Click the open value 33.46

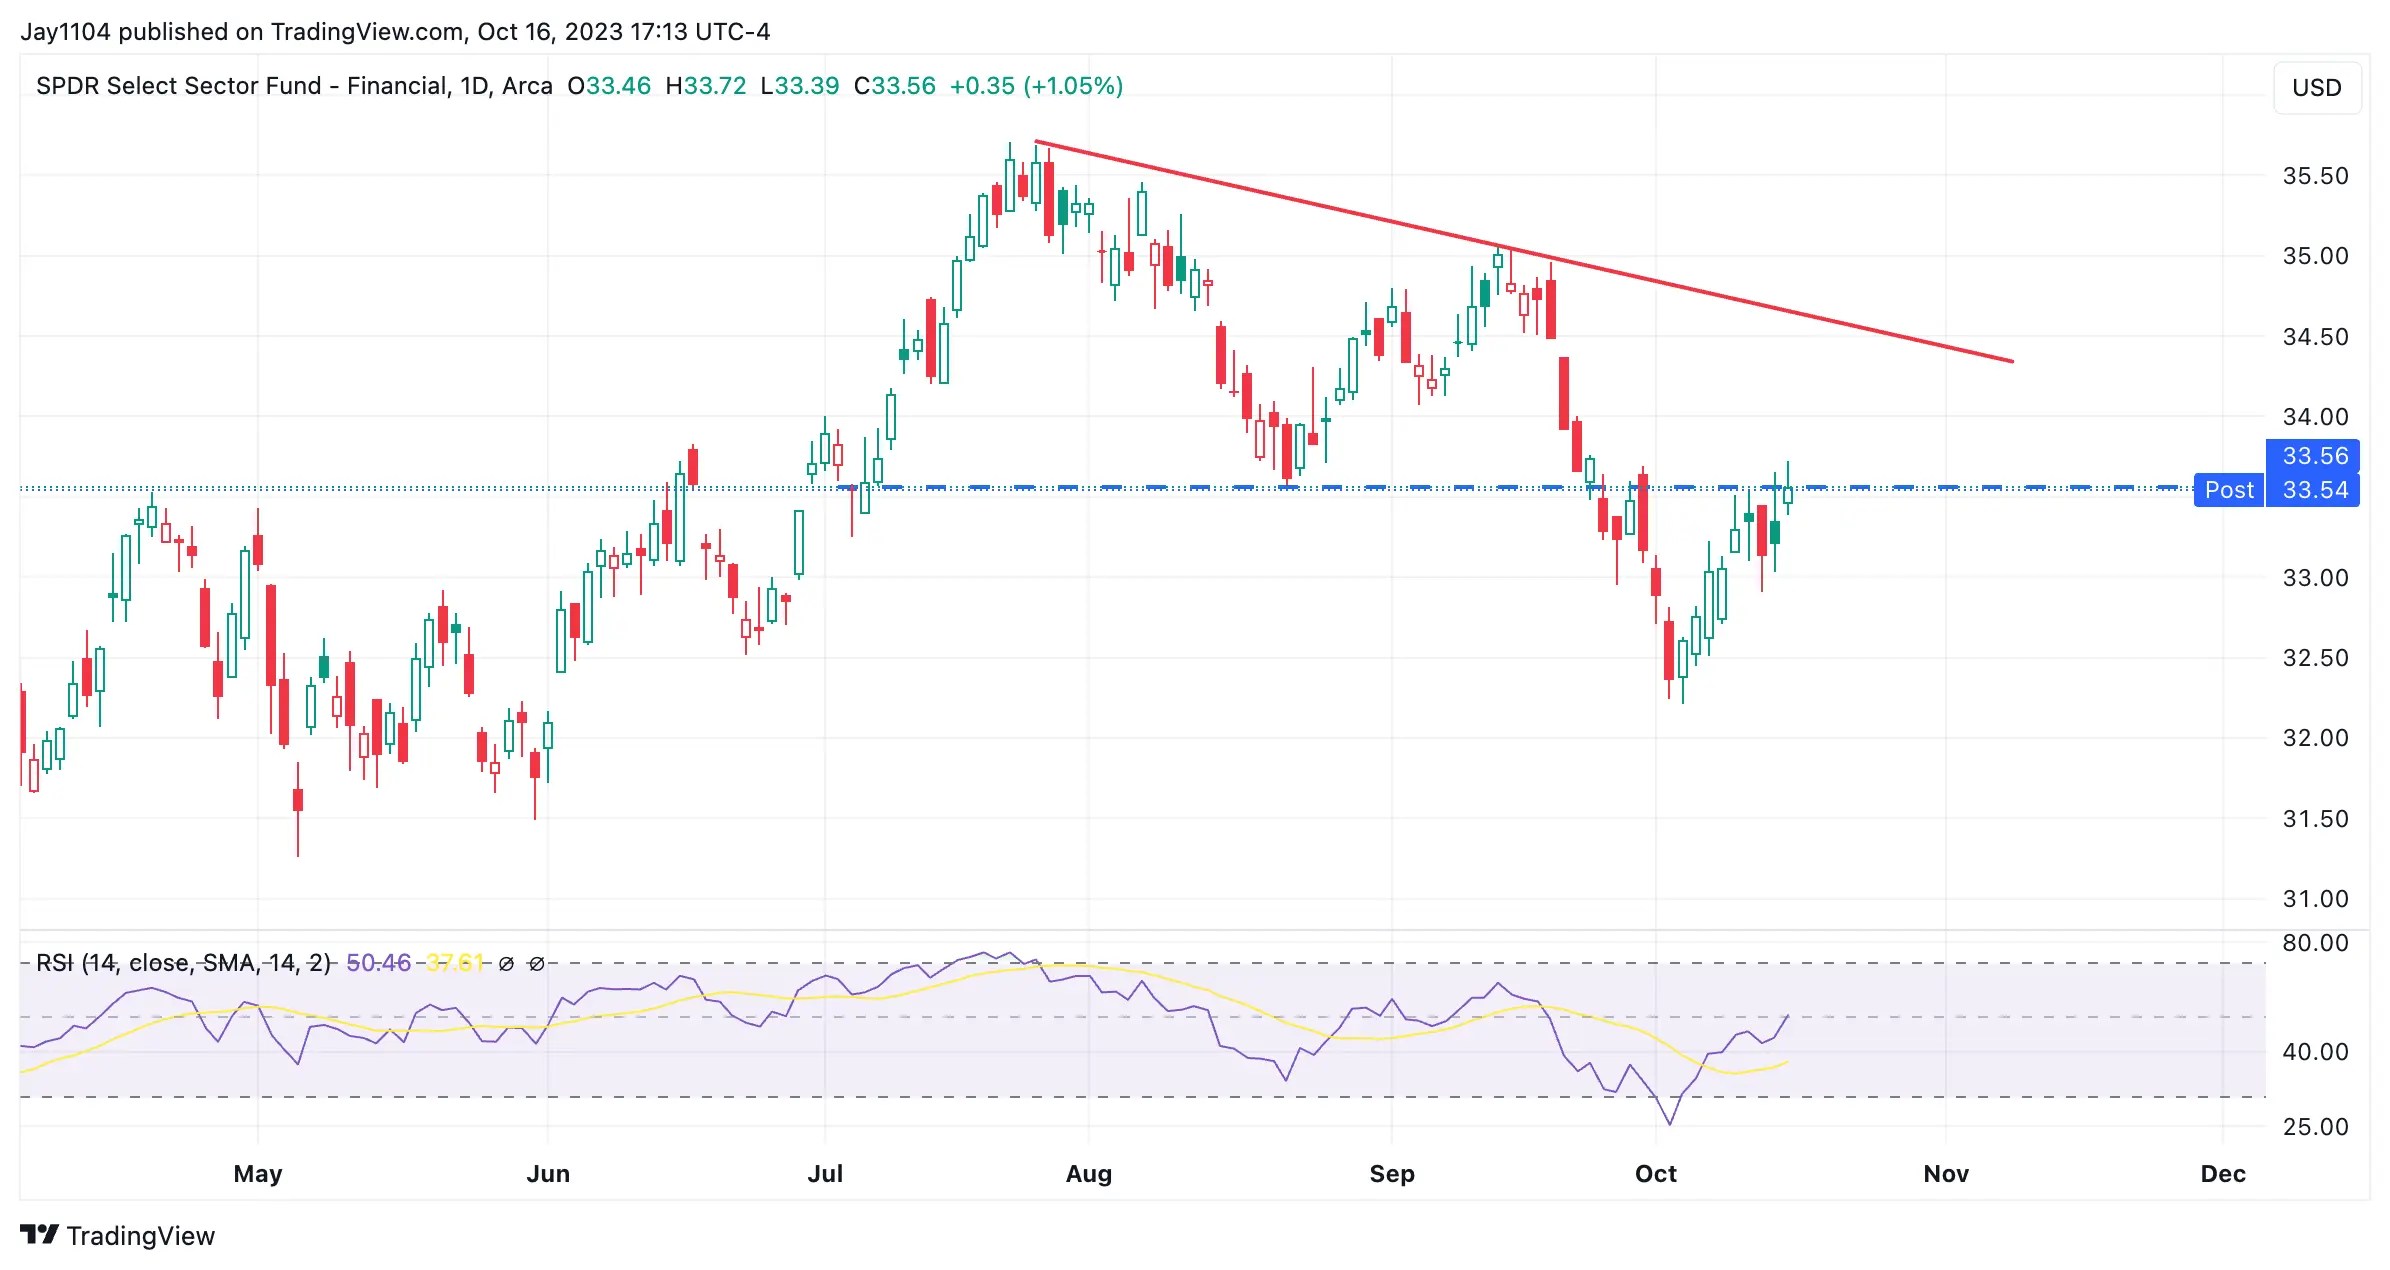coord(618,86)
